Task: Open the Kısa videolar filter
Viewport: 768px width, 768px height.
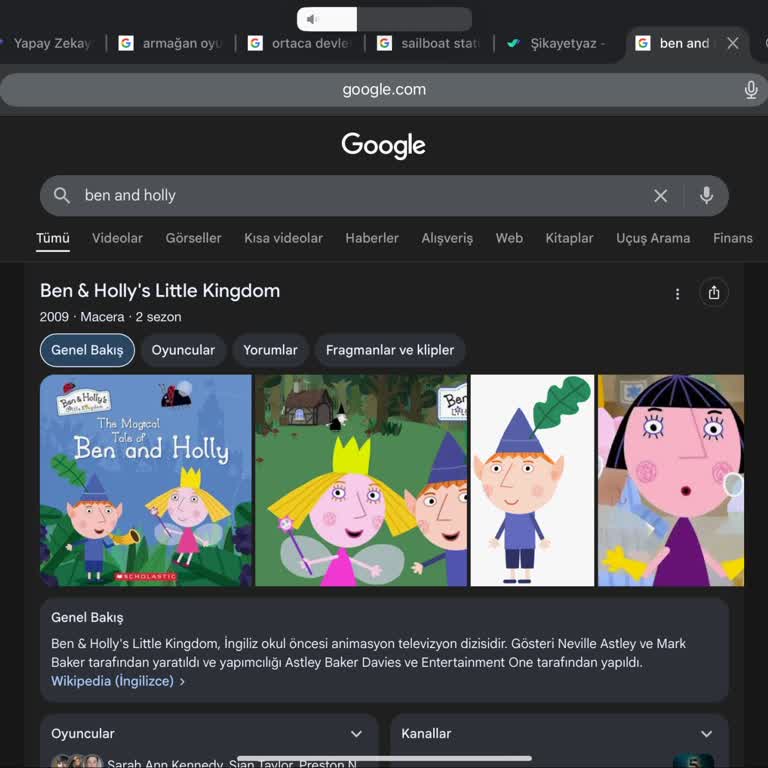Action: tap(284, 239)
